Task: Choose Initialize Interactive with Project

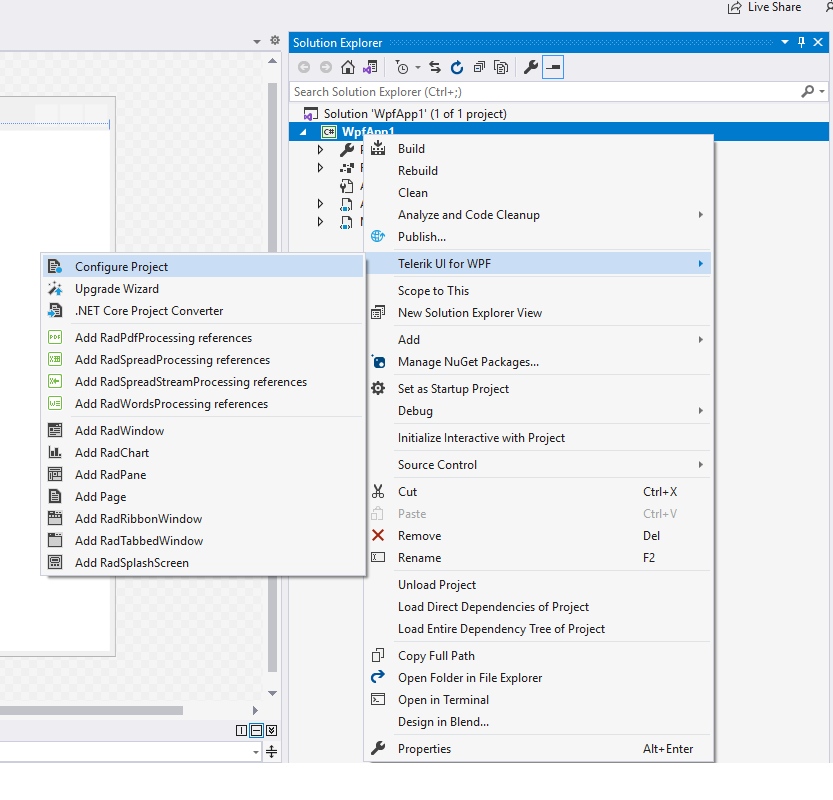Action: tap(538, 438)
